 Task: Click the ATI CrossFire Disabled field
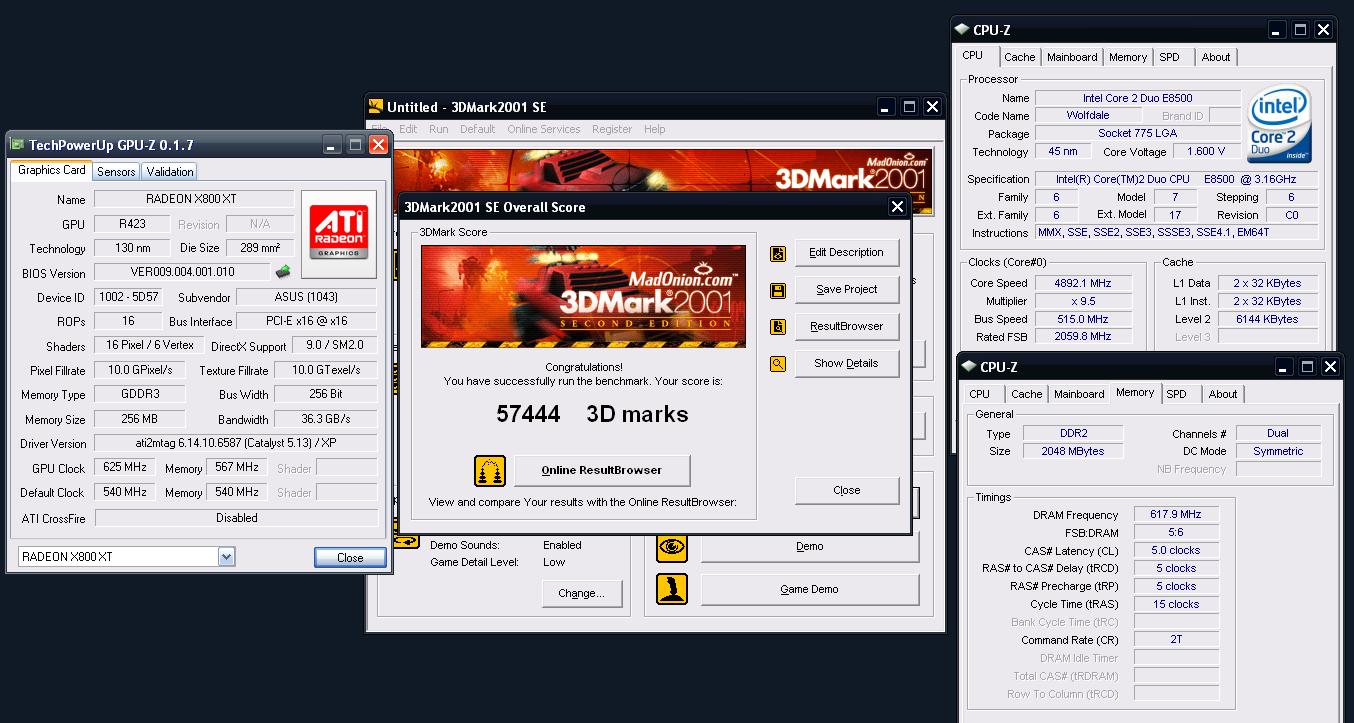(236, 518)
